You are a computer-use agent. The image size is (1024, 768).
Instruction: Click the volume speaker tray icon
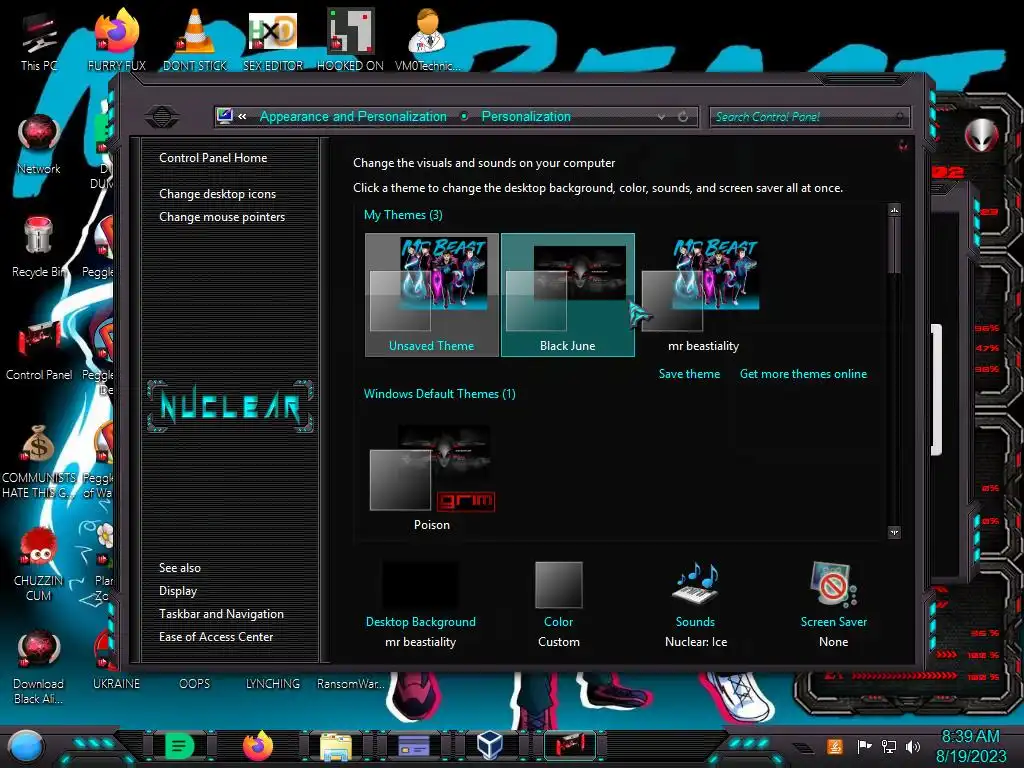(913, 746)
